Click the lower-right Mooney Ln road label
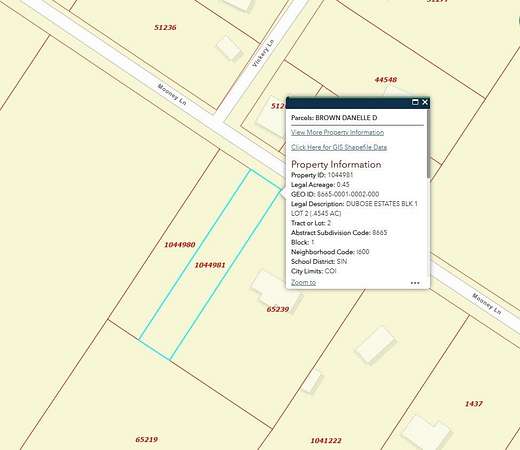The height and width of the screenshot is (450, 520). [x=487, y=304]
